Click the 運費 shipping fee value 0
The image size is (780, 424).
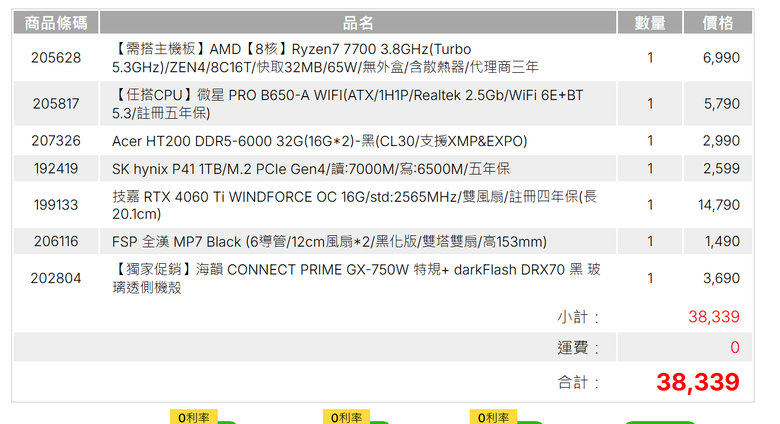coord(734,347)
